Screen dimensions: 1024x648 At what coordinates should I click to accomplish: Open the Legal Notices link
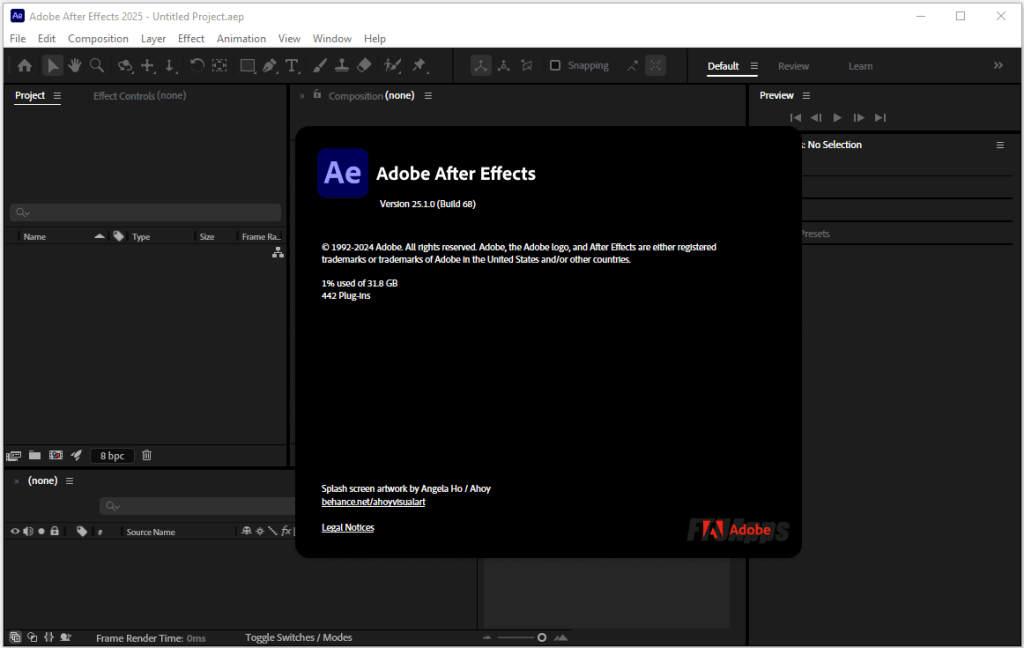coord(347,527)
